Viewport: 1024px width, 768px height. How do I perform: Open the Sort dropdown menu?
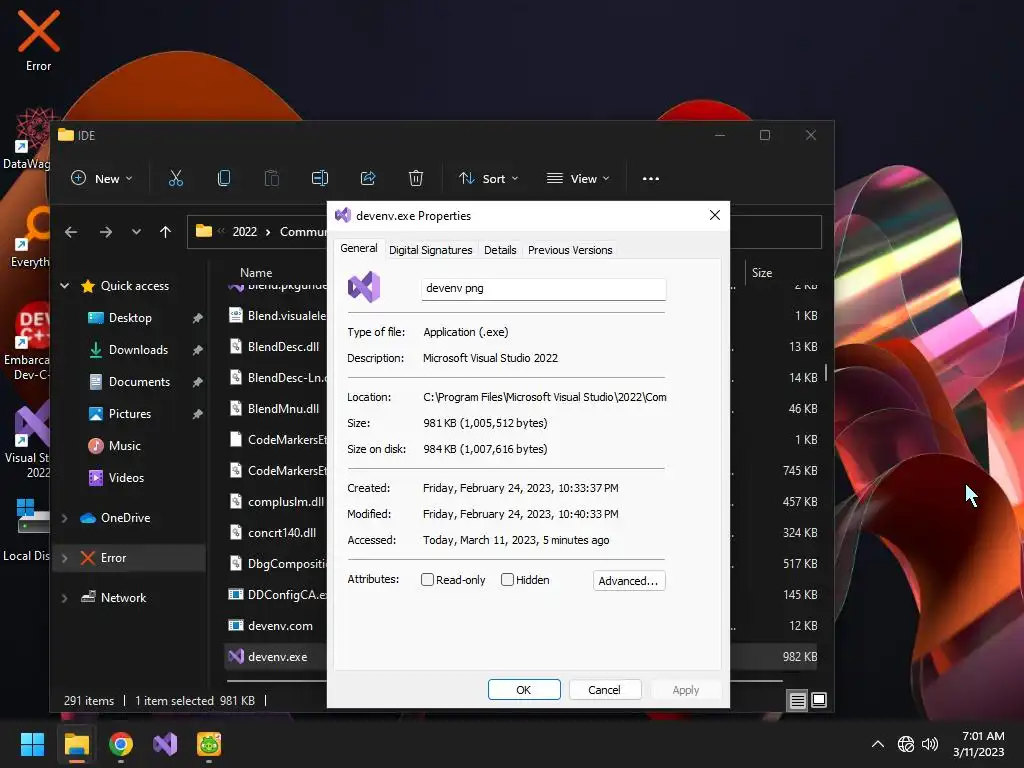tap(488, 178)
